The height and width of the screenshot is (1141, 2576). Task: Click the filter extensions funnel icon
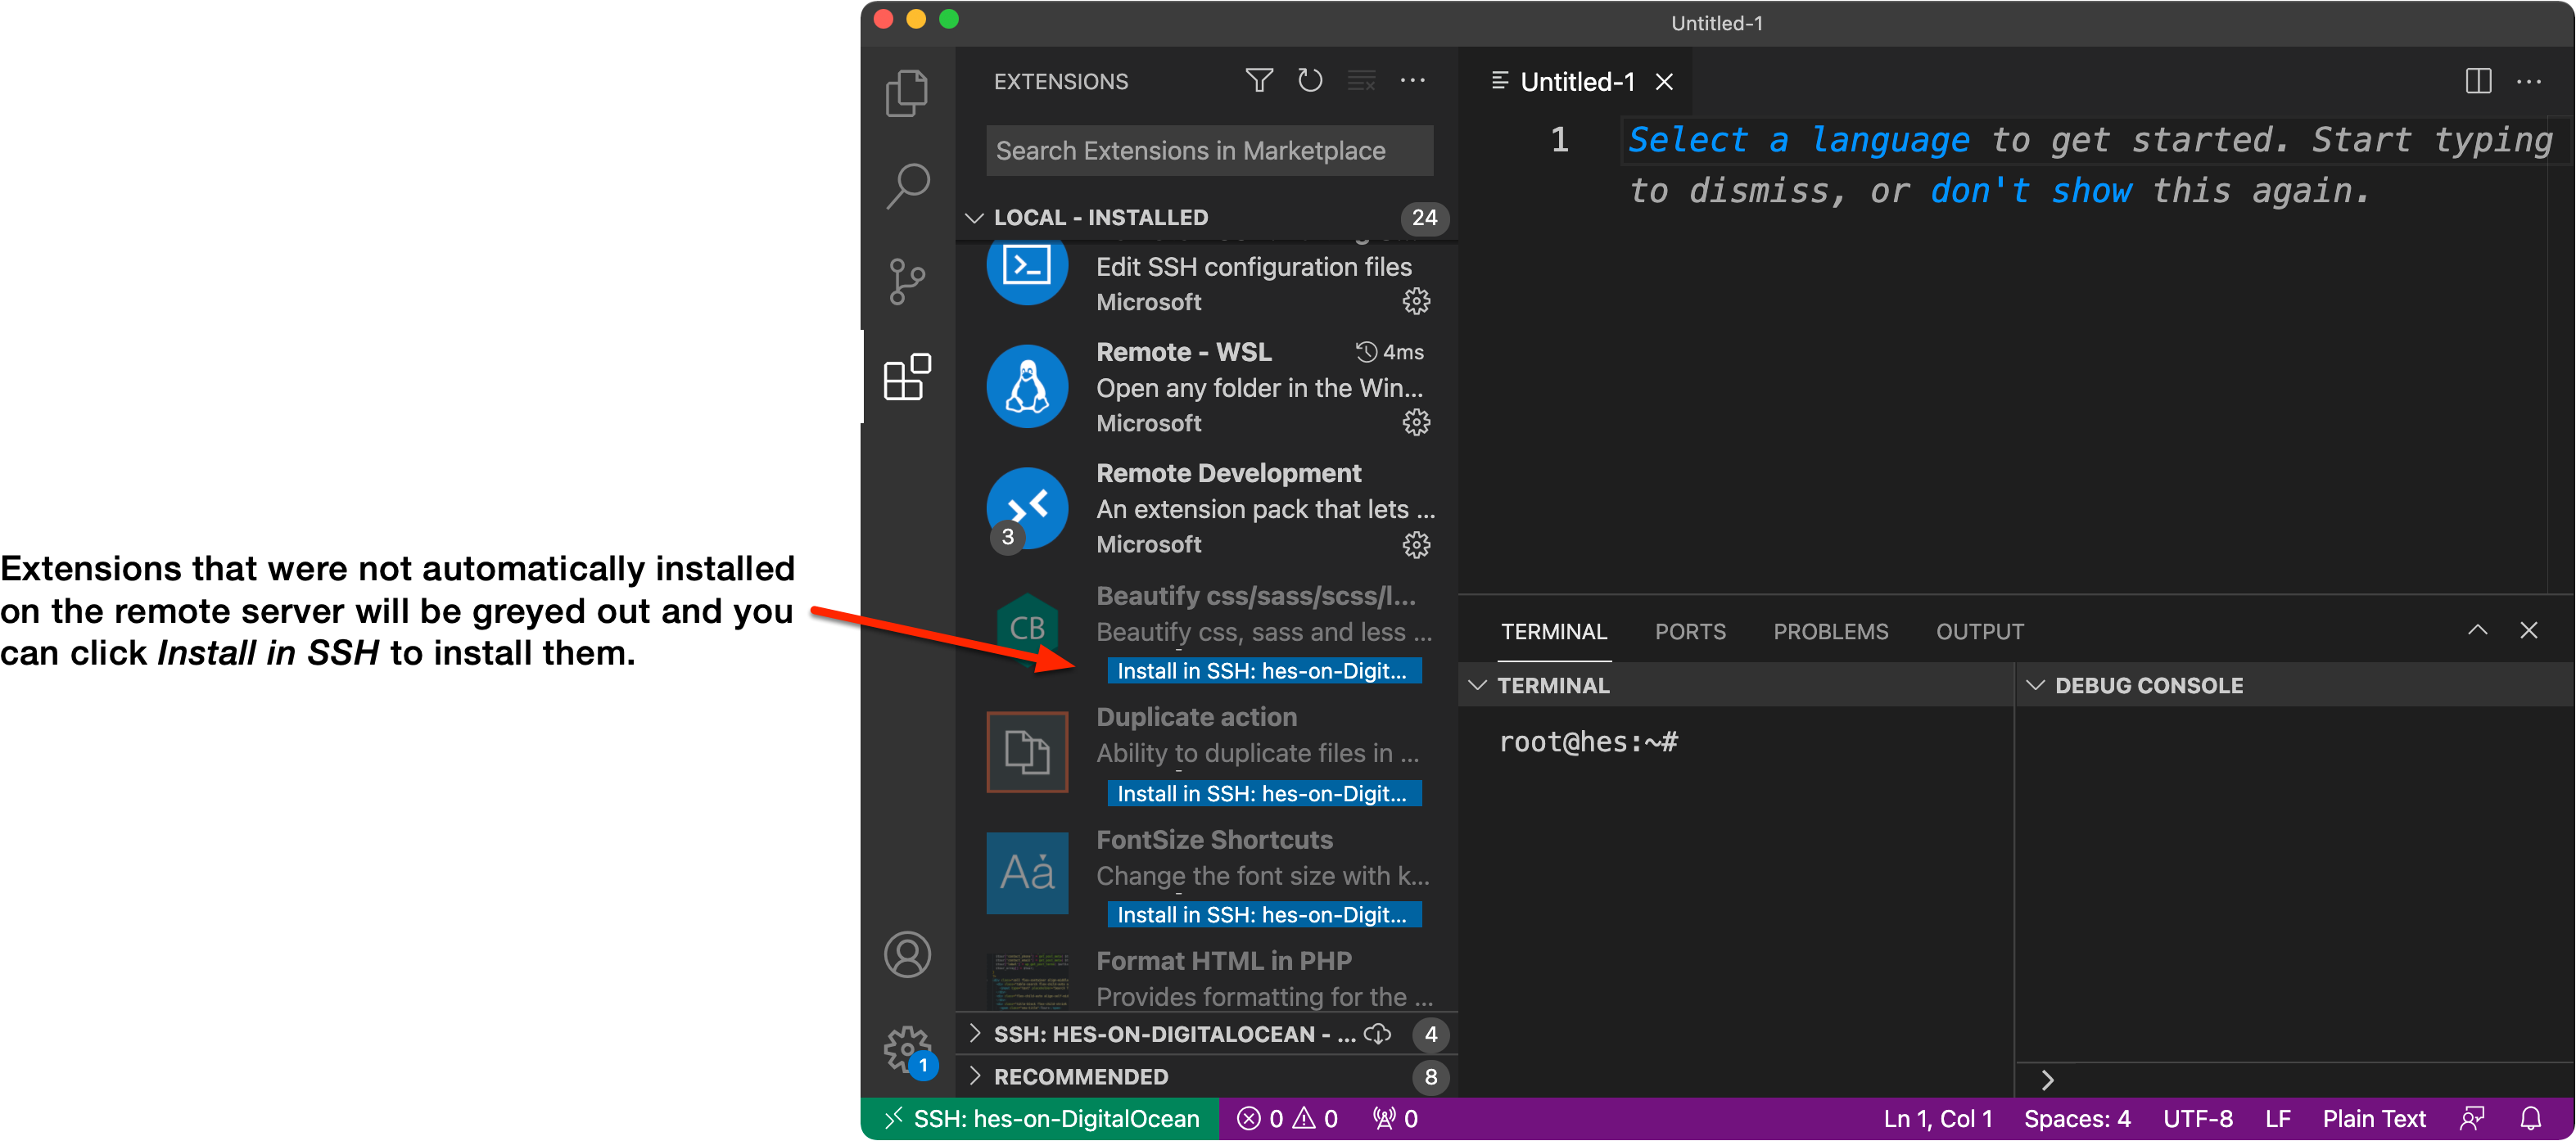click(1259, 80)
